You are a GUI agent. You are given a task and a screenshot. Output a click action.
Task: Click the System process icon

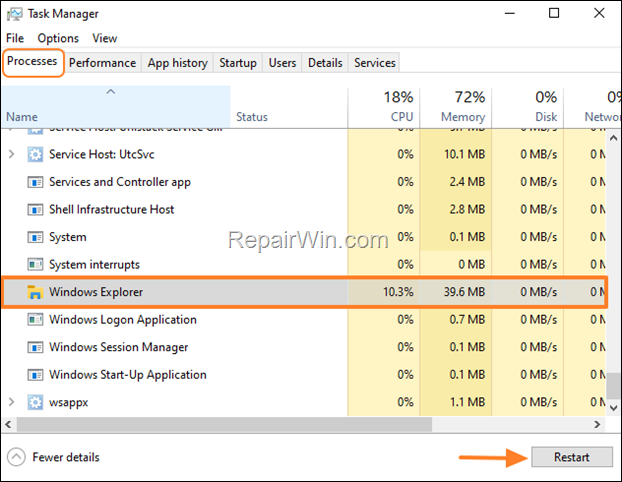[35, 237]
